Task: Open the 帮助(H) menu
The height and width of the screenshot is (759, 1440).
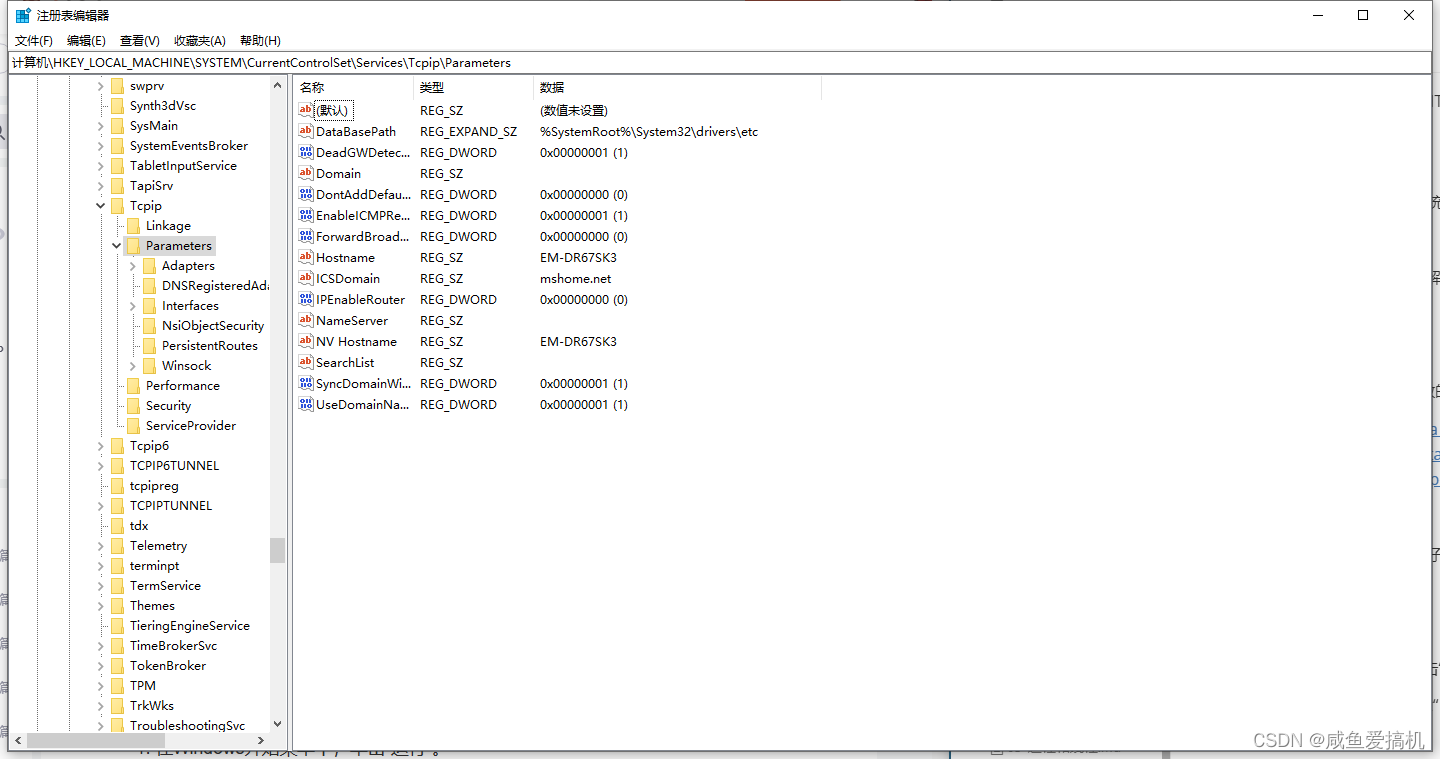Action: coord(260,41)
